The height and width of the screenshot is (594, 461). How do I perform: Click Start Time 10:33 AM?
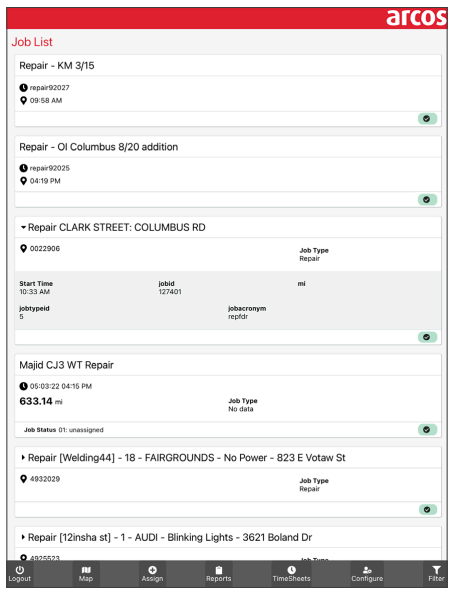coord(36,288)
